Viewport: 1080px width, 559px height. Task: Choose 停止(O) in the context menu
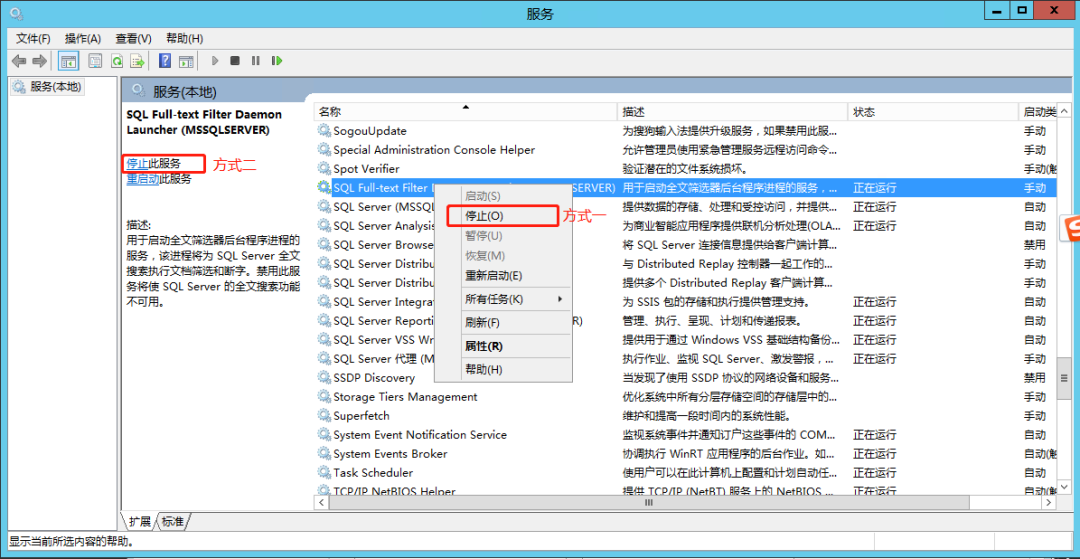(484, 216)
